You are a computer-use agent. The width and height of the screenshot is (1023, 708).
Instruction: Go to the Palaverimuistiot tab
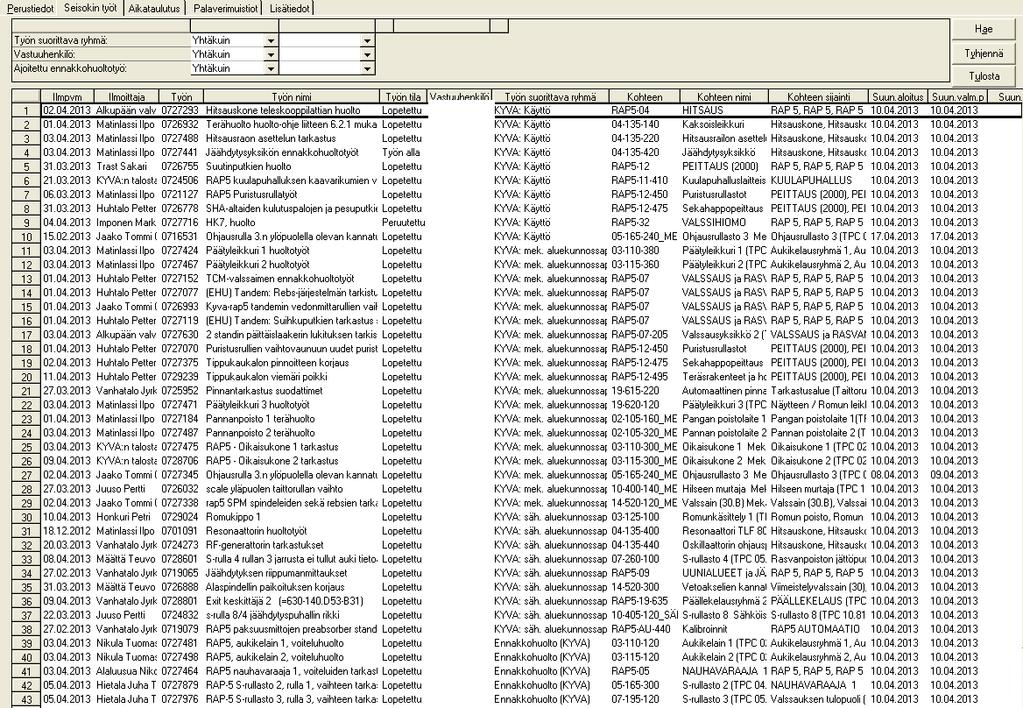point(224,8)
